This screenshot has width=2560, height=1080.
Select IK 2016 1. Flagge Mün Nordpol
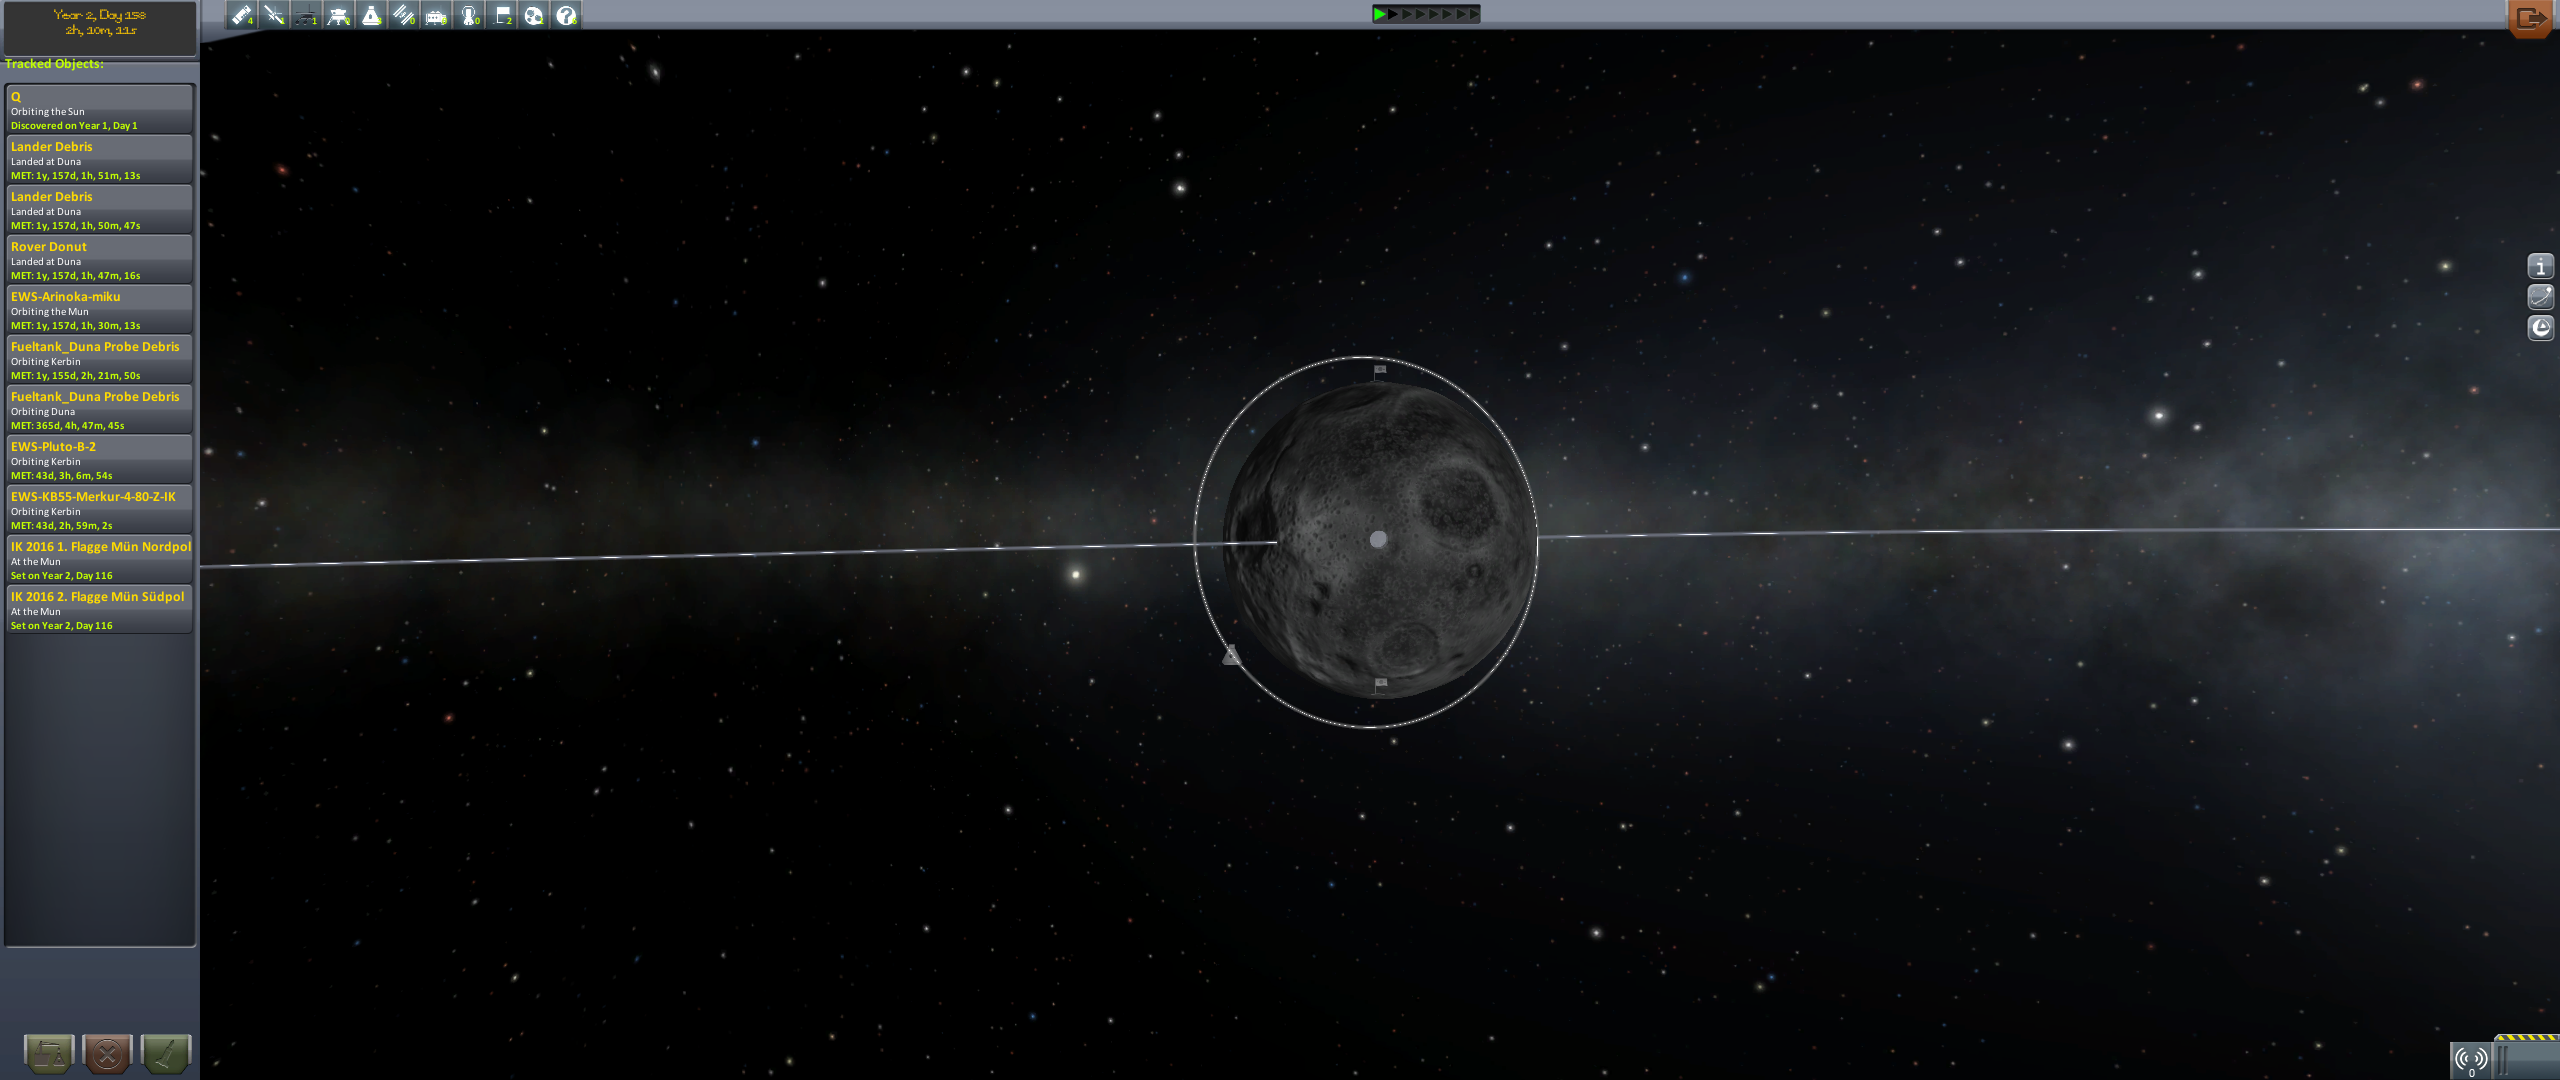[99, 560]
